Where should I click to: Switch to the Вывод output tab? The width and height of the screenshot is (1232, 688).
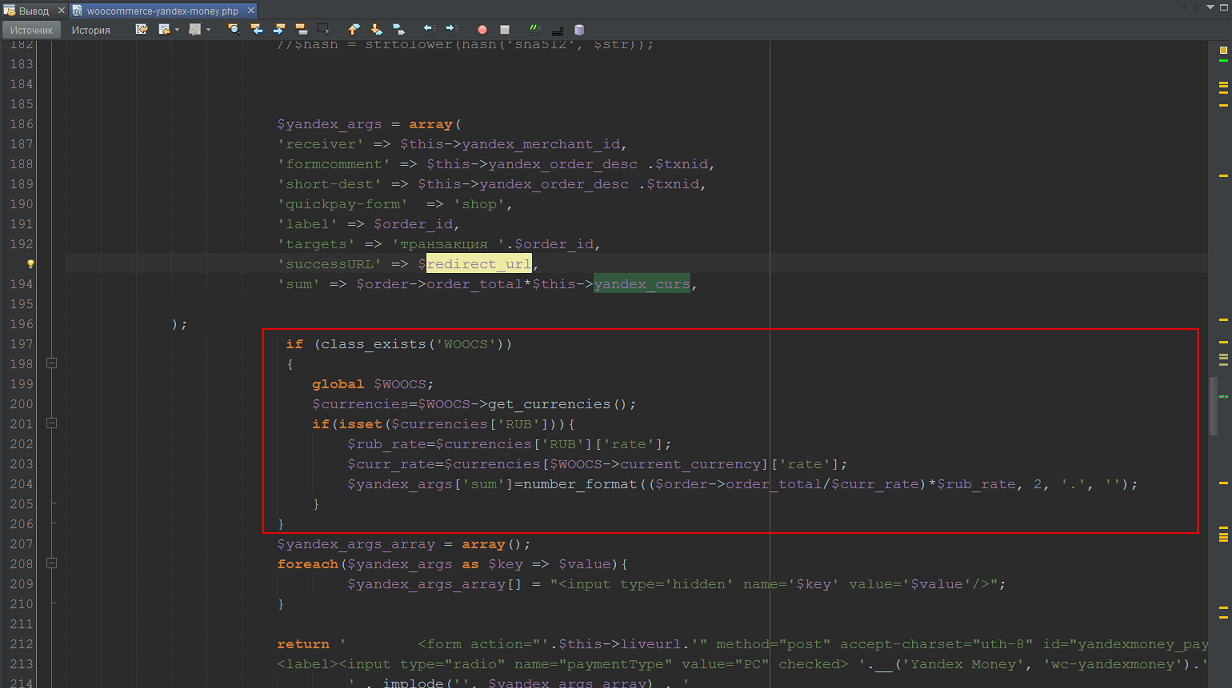33,10
